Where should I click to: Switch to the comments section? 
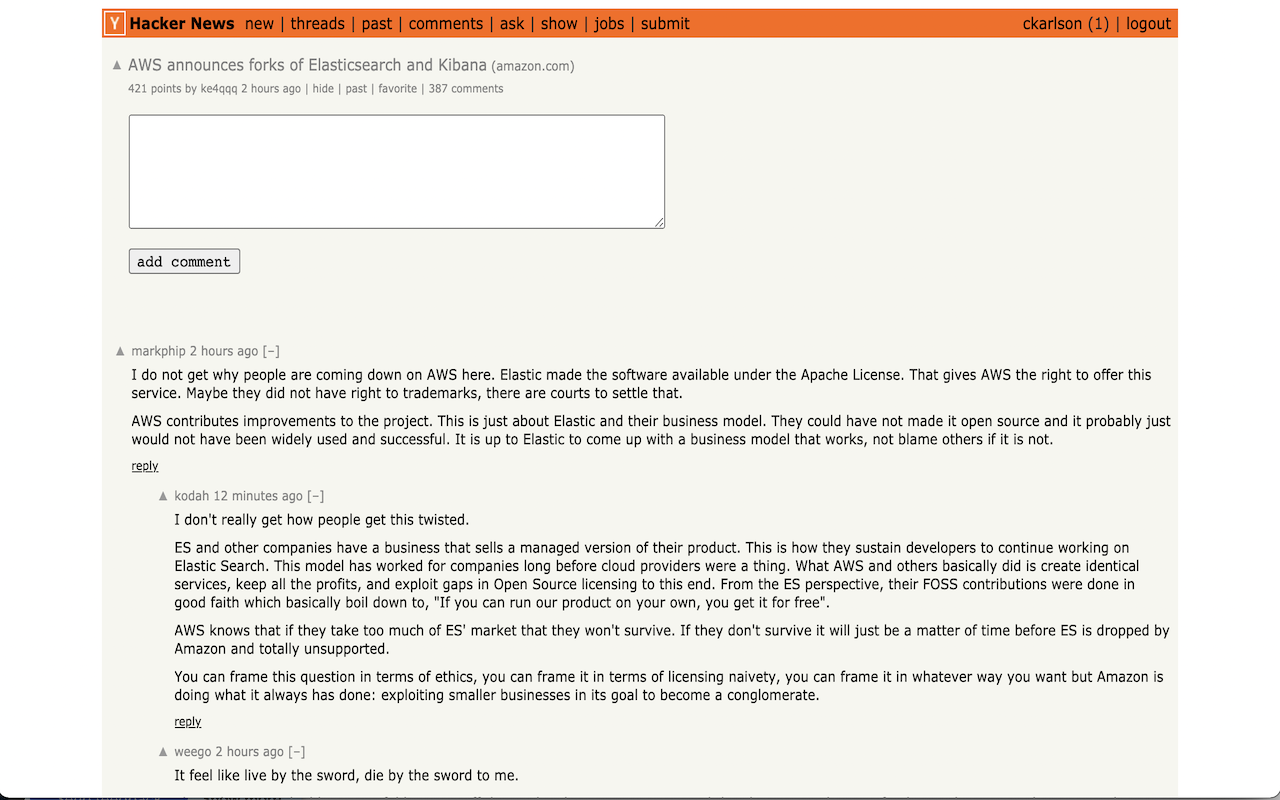(x=445, y=23)
